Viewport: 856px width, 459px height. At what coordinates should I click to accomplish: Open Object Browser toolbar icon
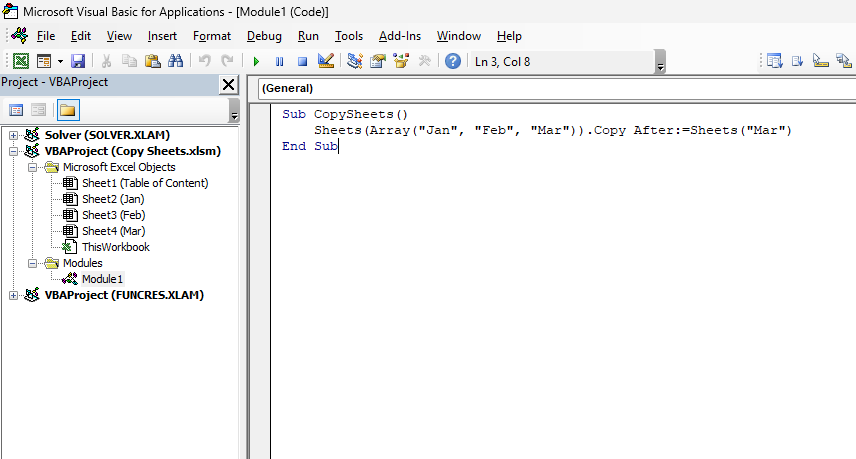[x=401, y=61]
